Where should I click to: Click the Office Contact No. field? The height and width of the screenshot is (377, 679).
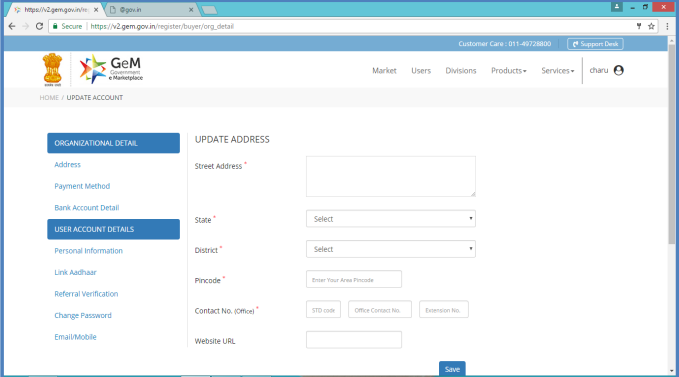click(380, 309)
